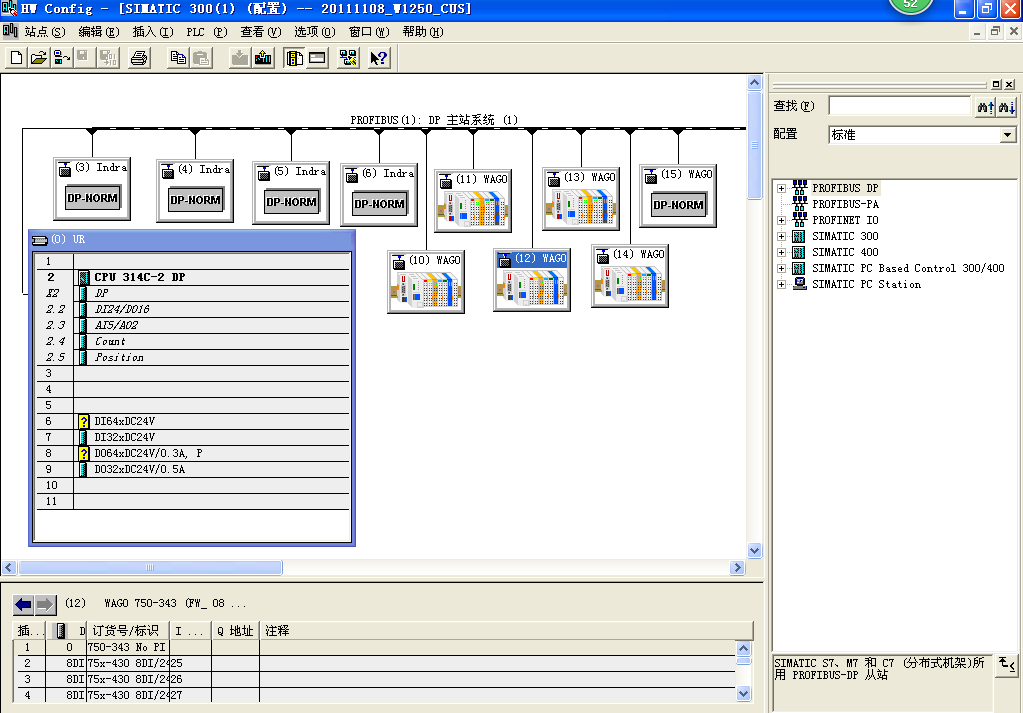Click the yellow question icon on DI64xDC24V row
1023x713 pixels.
pos(84,421)
